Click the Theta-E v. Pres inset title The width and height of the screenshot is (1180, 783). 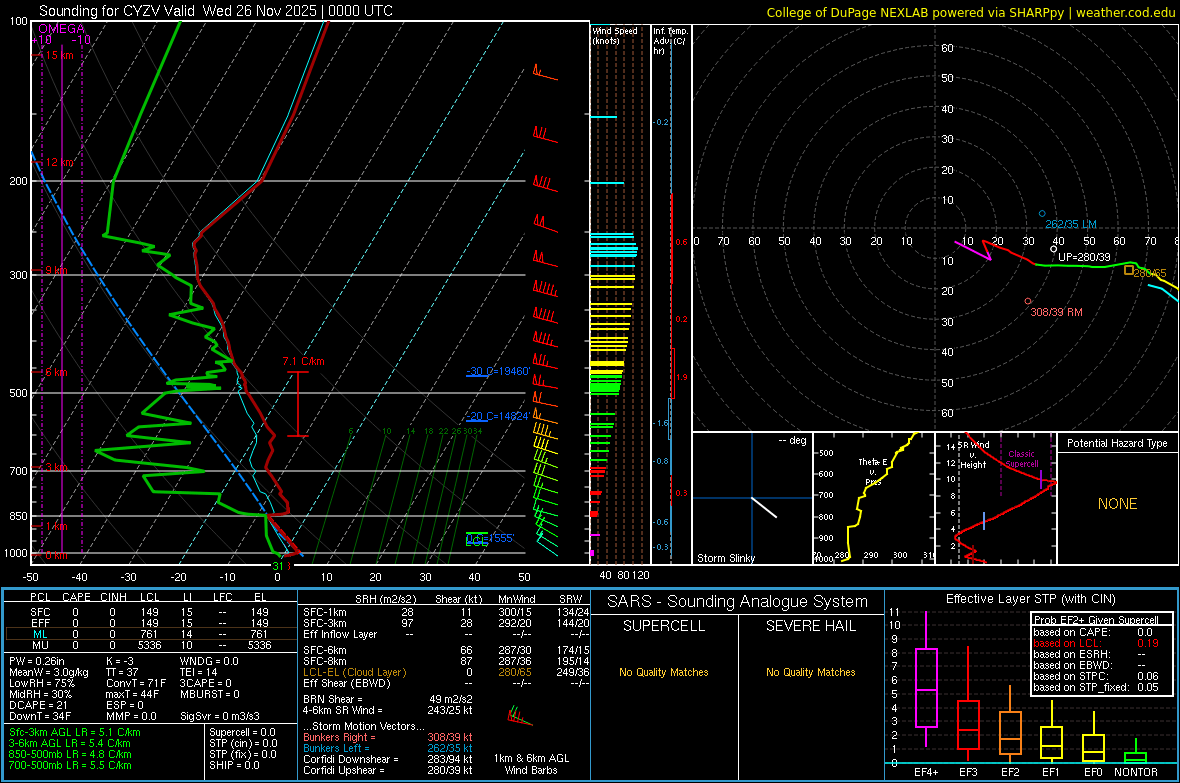873,471
